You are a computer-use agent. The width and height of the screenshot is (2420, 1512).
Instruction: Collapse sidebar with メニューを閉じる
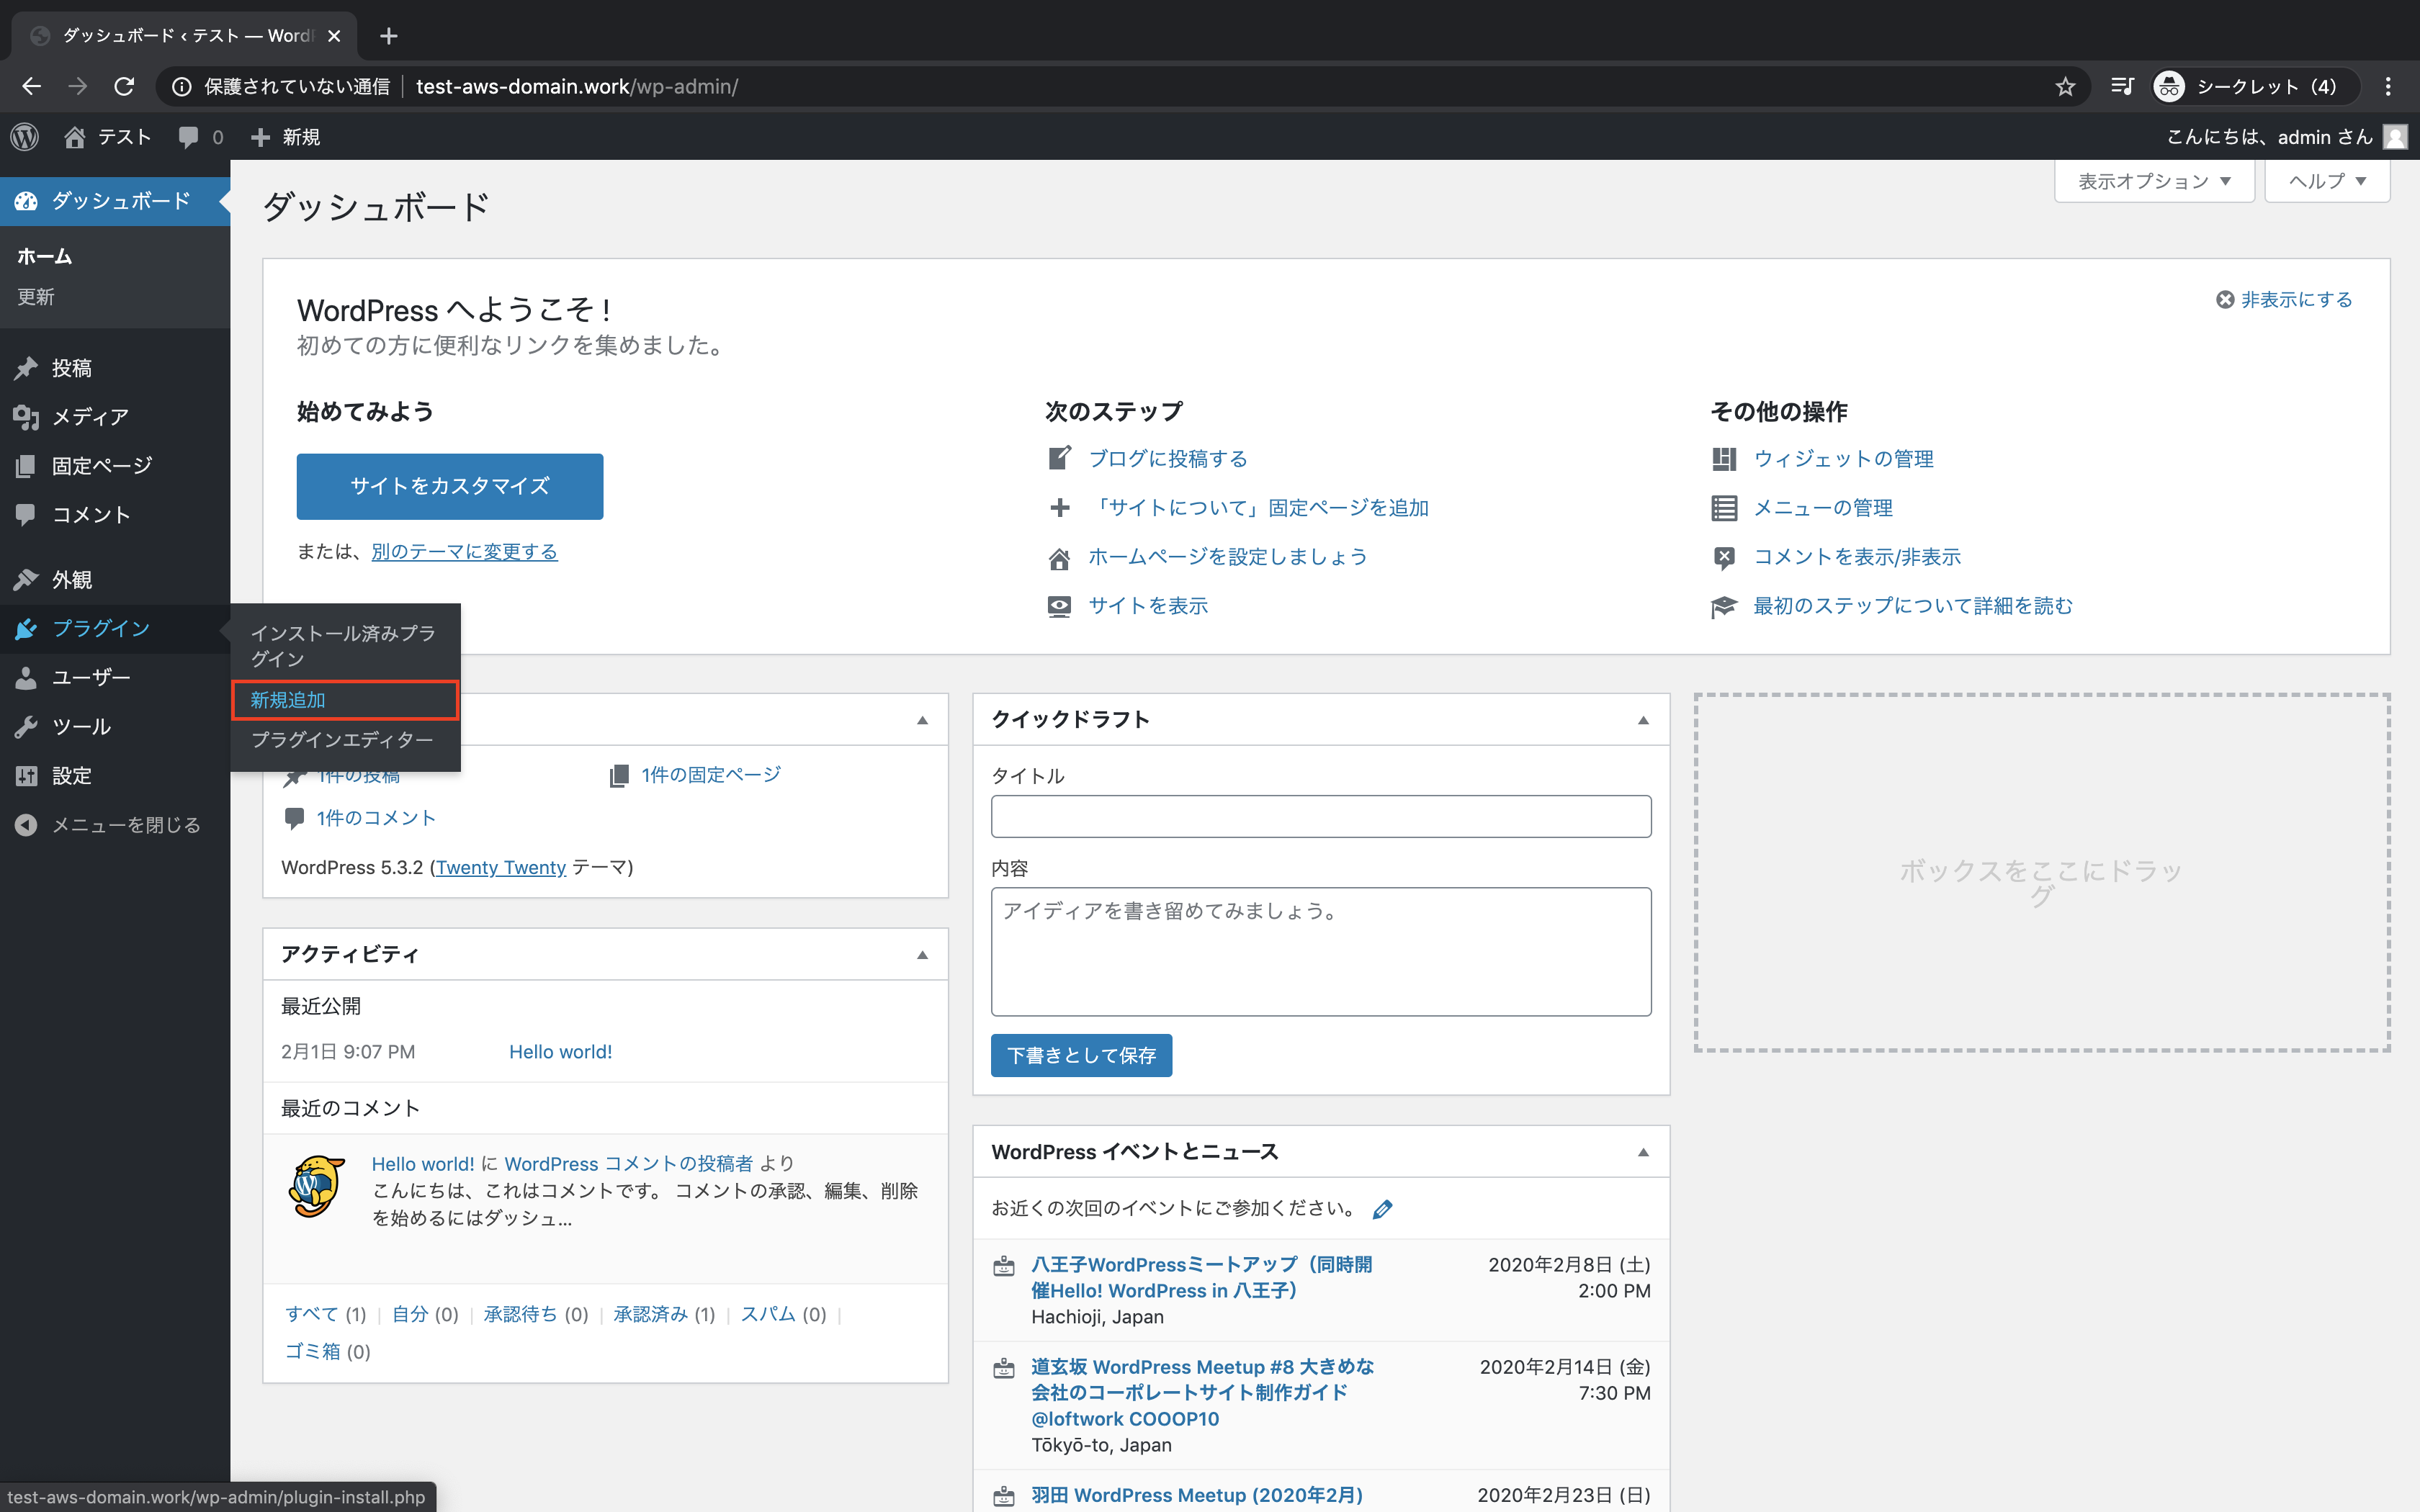[125, 825]
